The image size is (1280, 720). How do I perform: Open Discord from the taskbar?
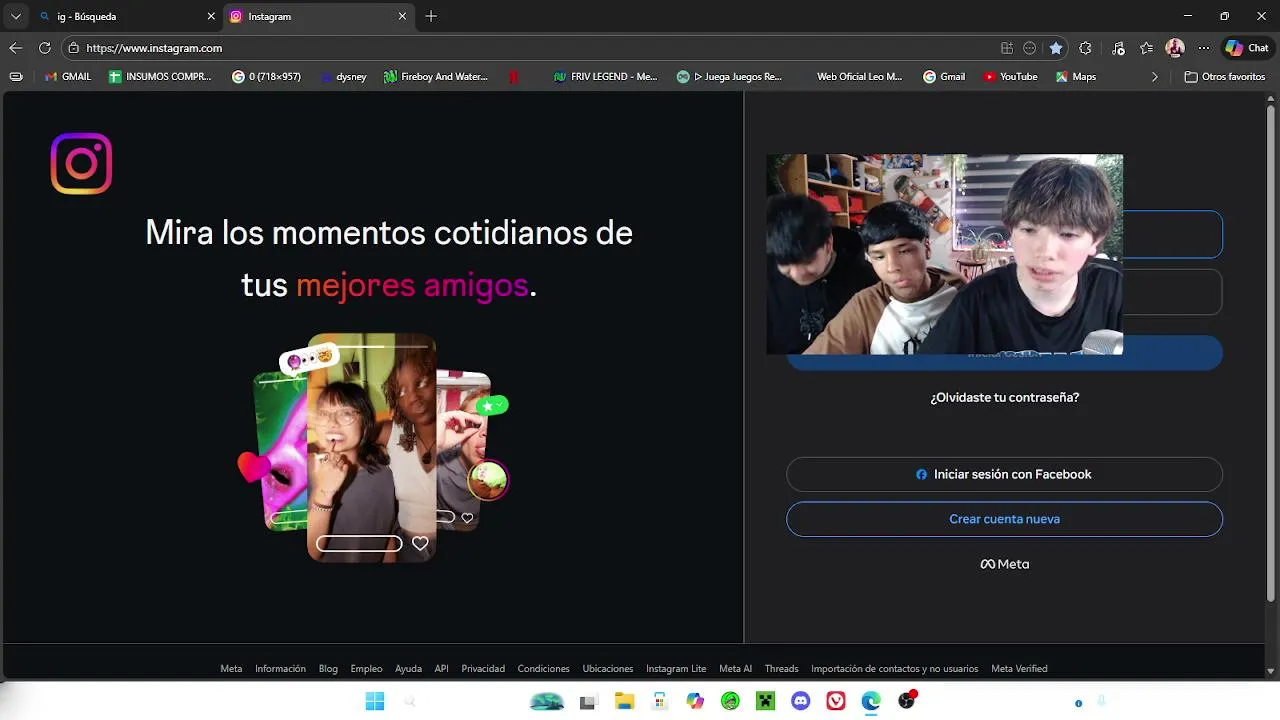[x=800, y=702]
